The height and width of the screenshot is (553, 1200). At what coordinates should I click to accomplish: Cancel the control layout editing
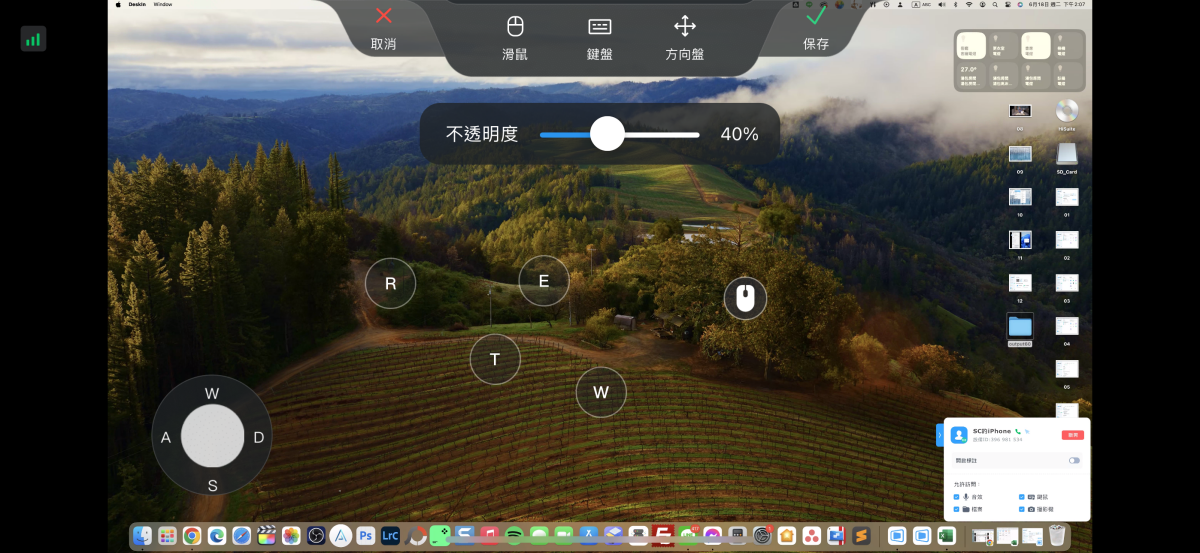(x=383, y=28)
